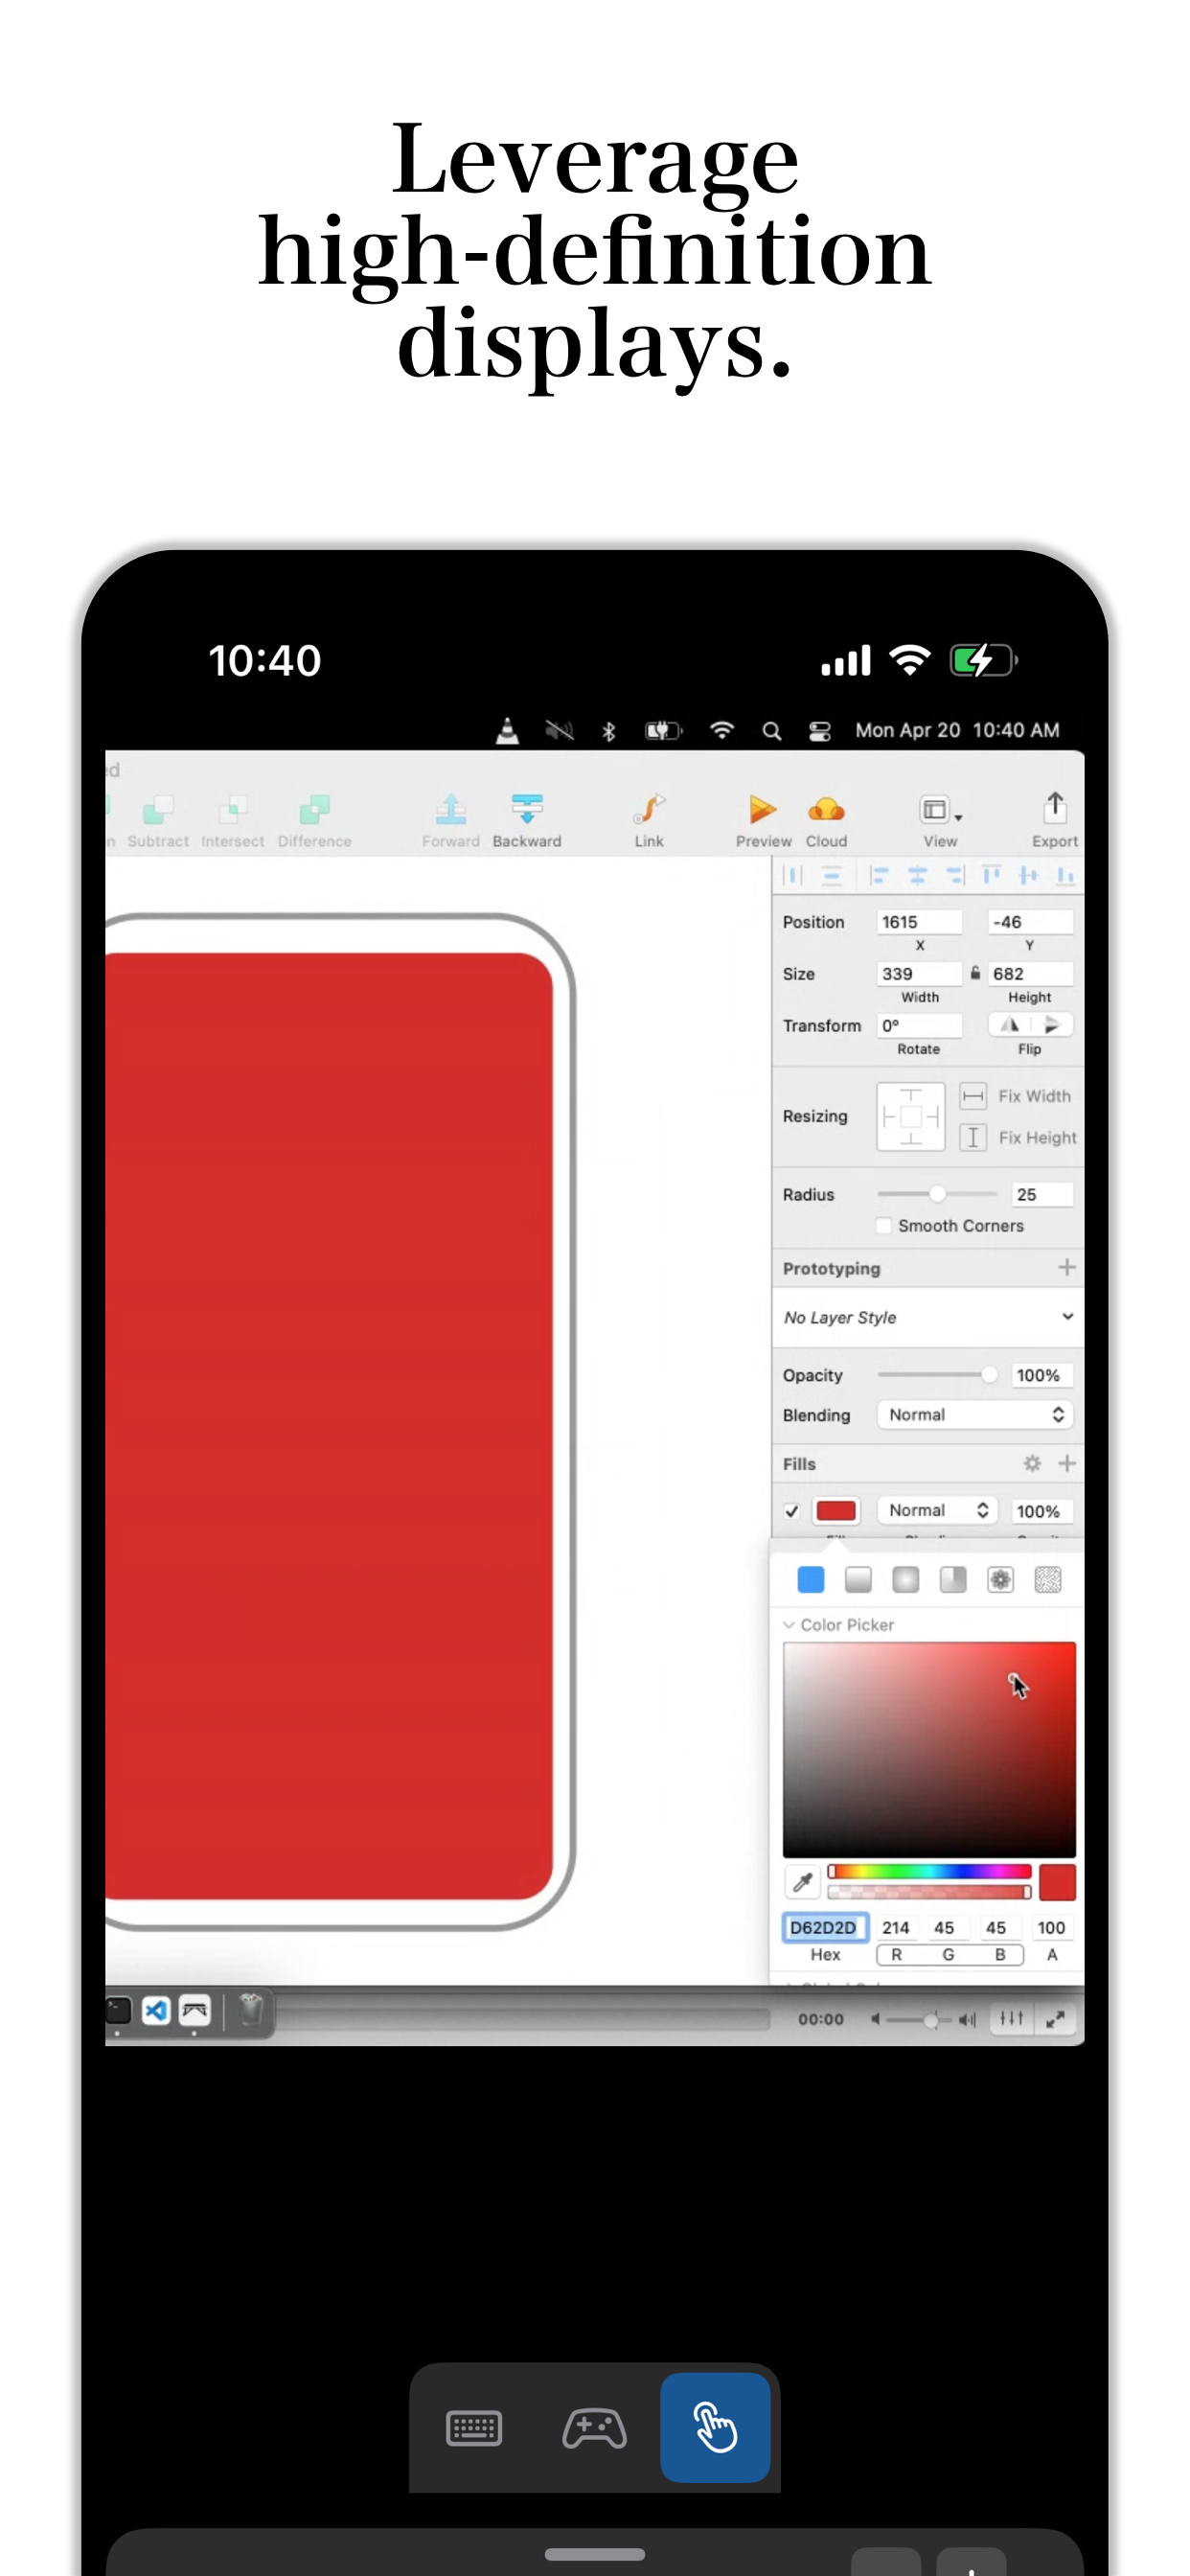
Task: Select the solid color fill type
Action: click(811, 1580)
